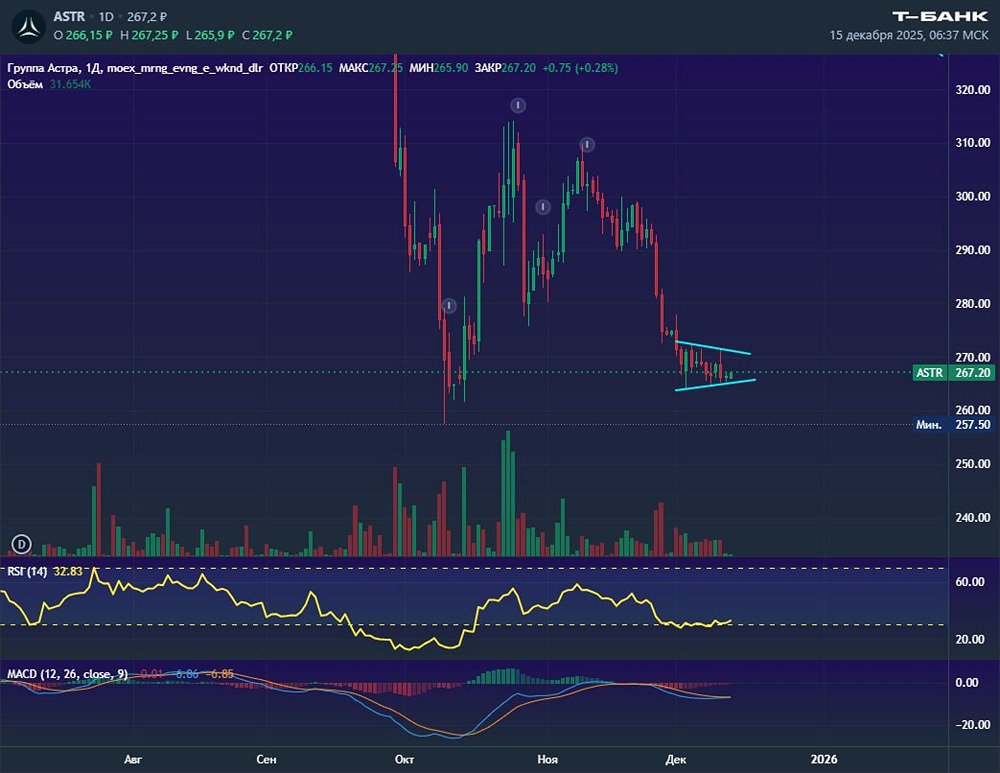Click the blue MACD value '-6.86'

184,674
